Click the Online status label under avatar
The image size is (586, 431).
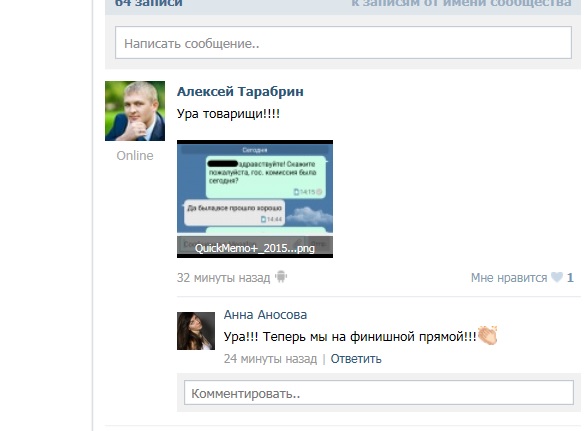pyautogui.click(x=135, y=156)
